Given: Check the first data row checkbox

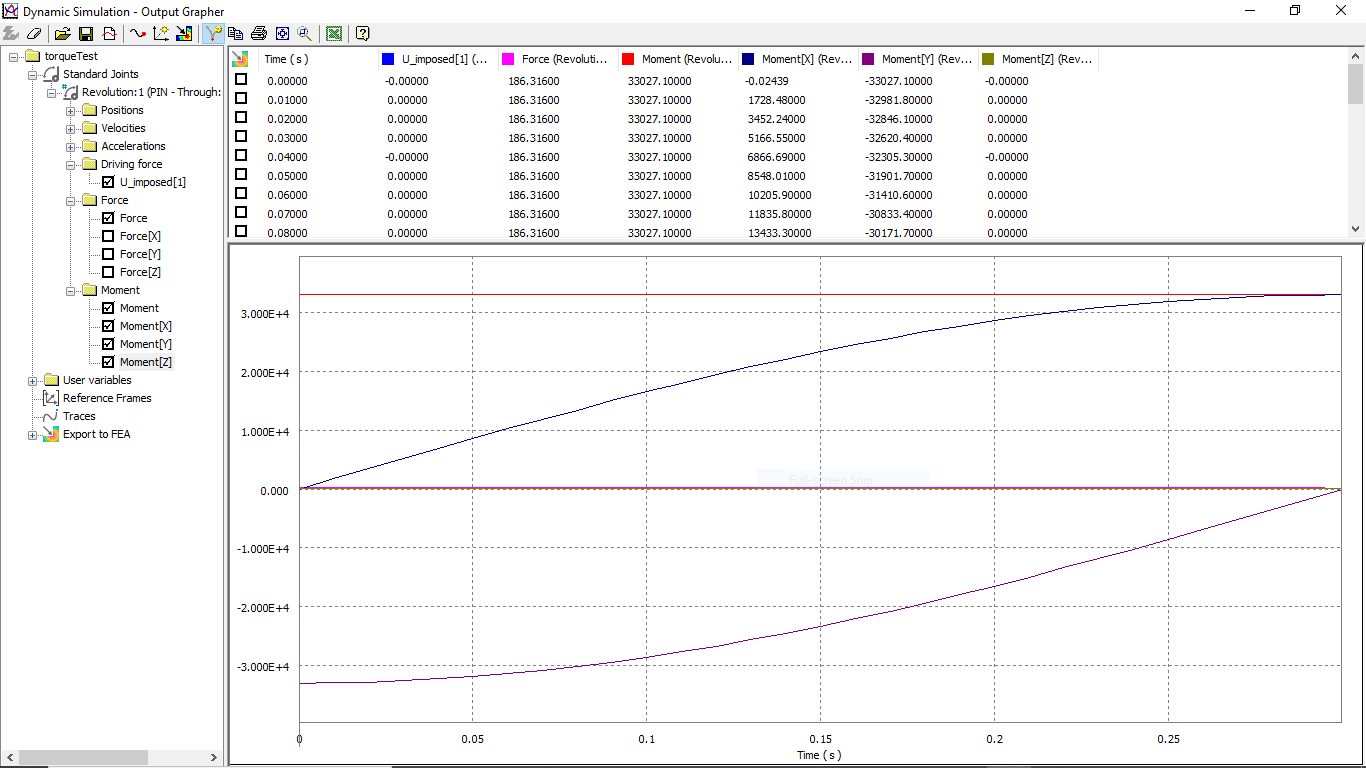Looking at the screenshot, I should (x=240, y=81).
